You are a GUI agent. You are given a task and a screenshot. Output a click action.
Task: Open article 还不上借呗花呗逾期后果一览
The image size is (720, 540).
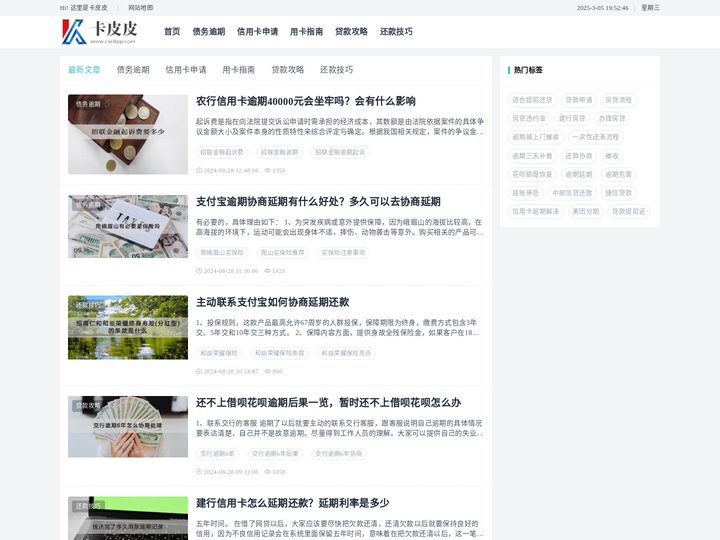click(x=328, y=403)
